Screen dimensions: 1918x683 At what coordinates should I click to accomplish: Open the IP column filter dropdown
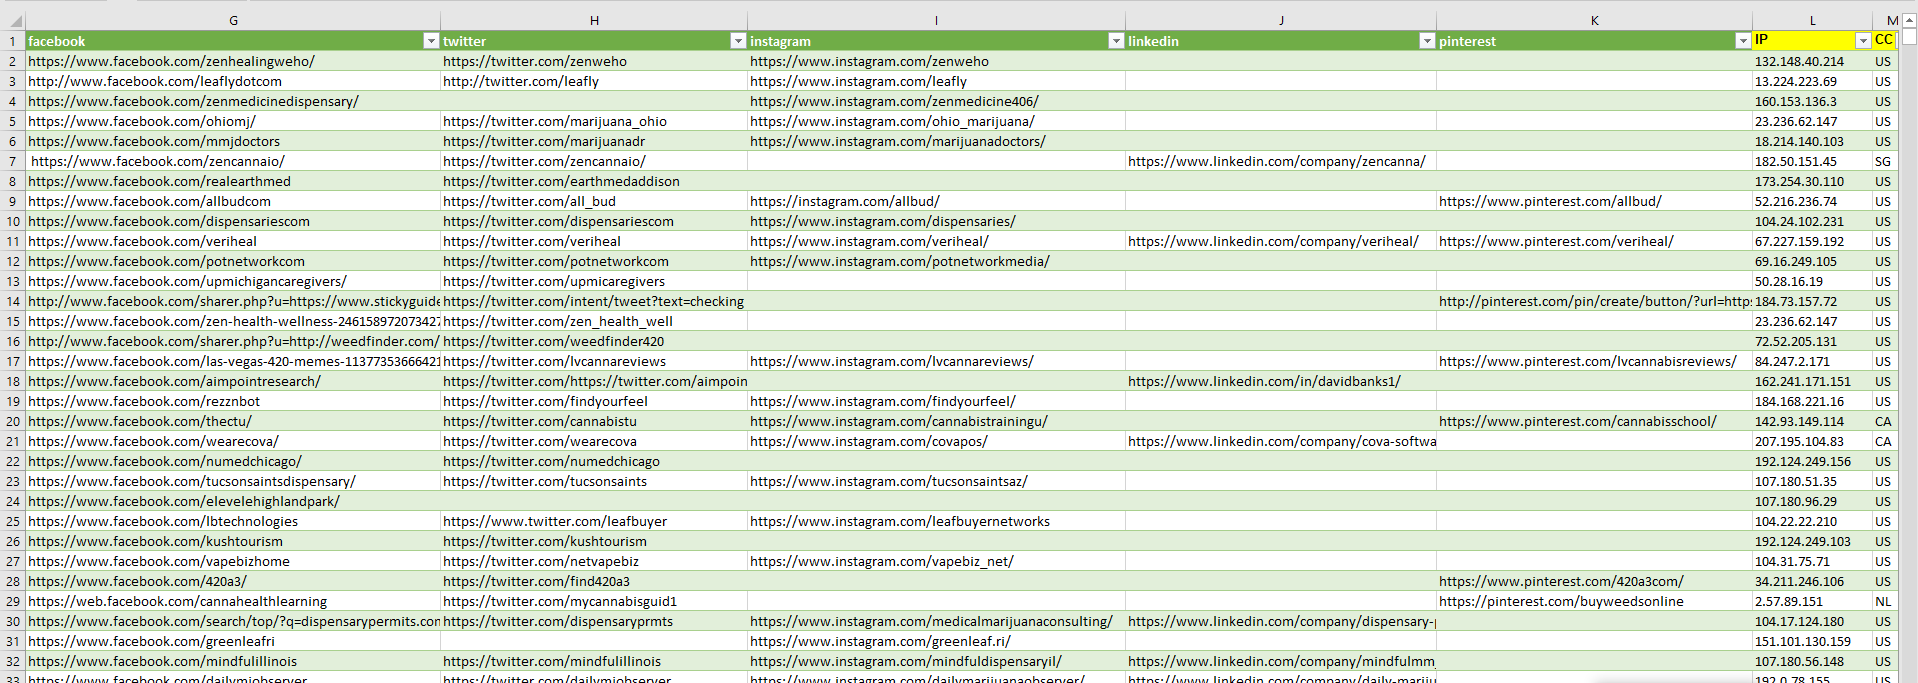pyautogui.click(x=1863, y=41)
